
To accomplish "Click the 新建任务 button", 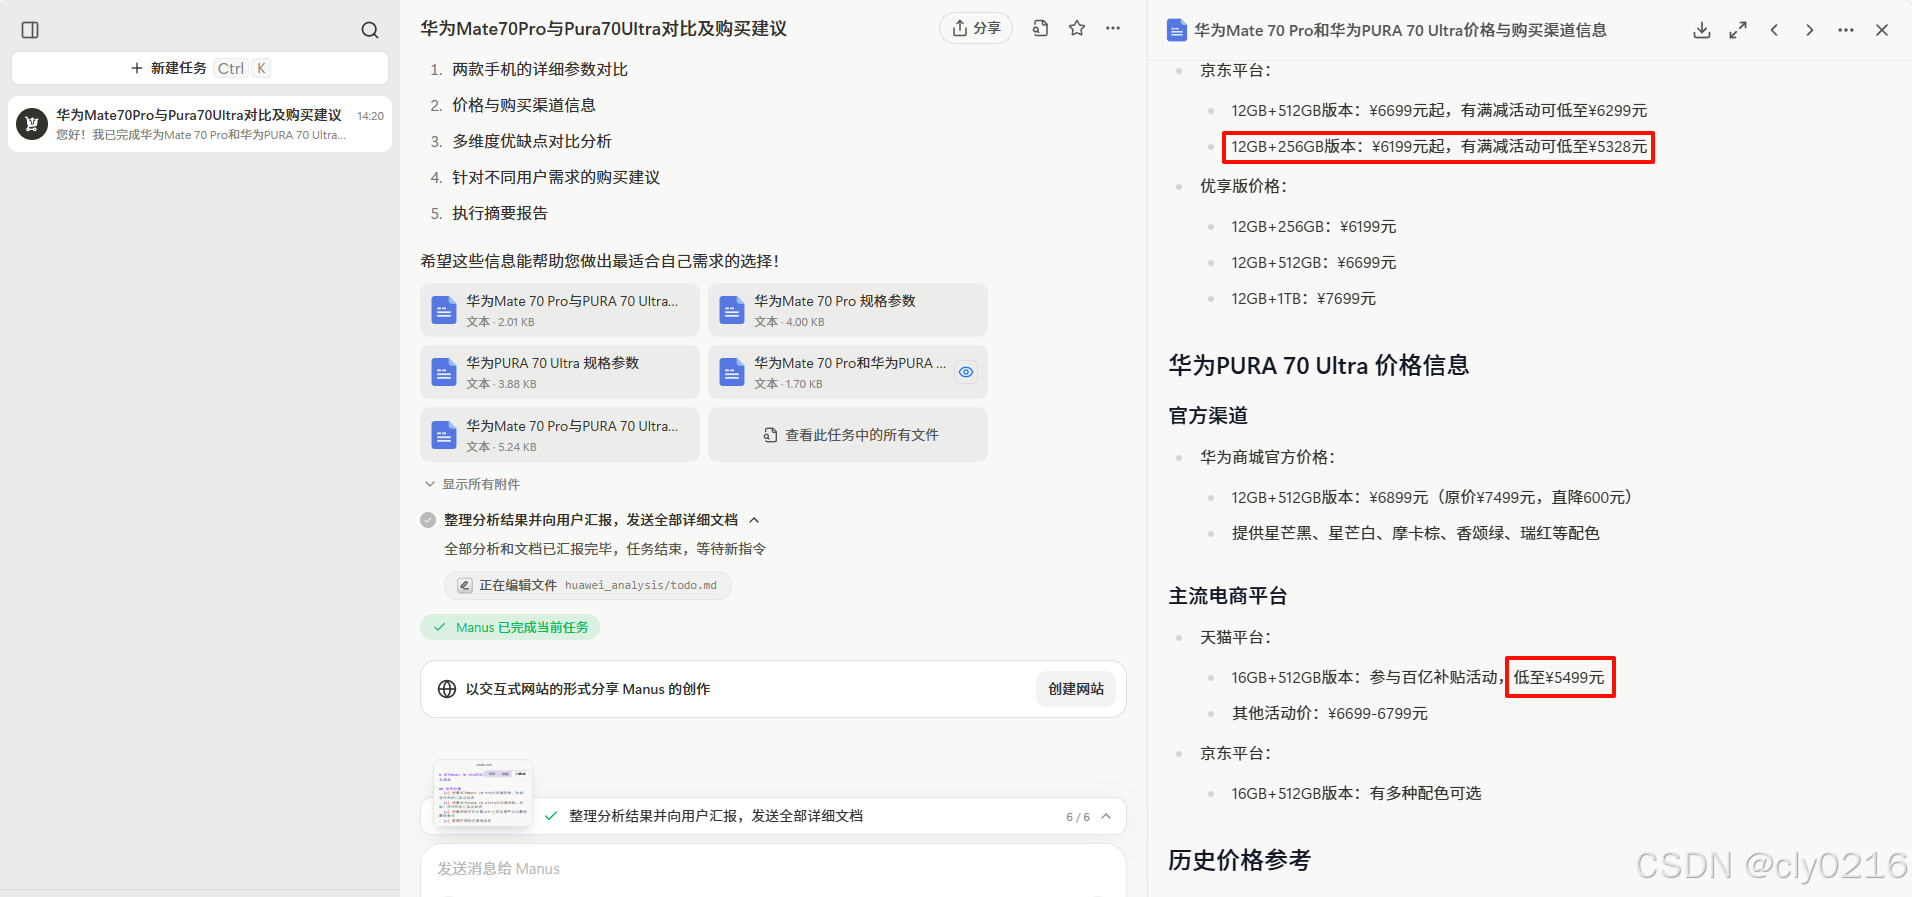I will pyautogui.click(x=200, y=68).
